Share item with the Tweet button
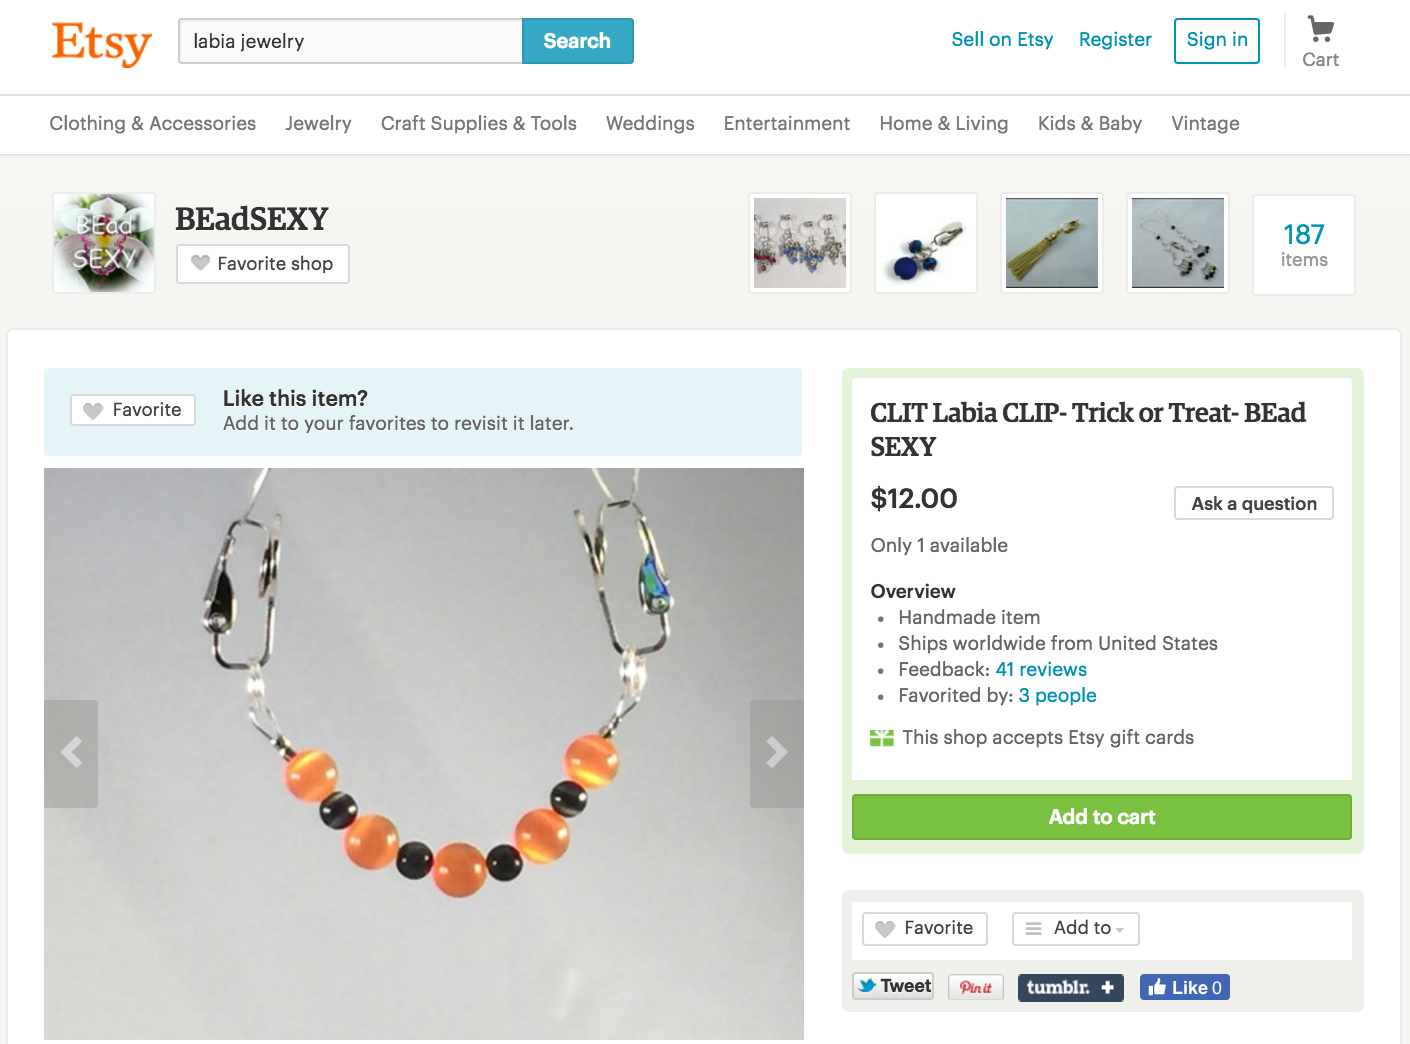This screenshot has width=1410, height=1044. coord(893,986)
